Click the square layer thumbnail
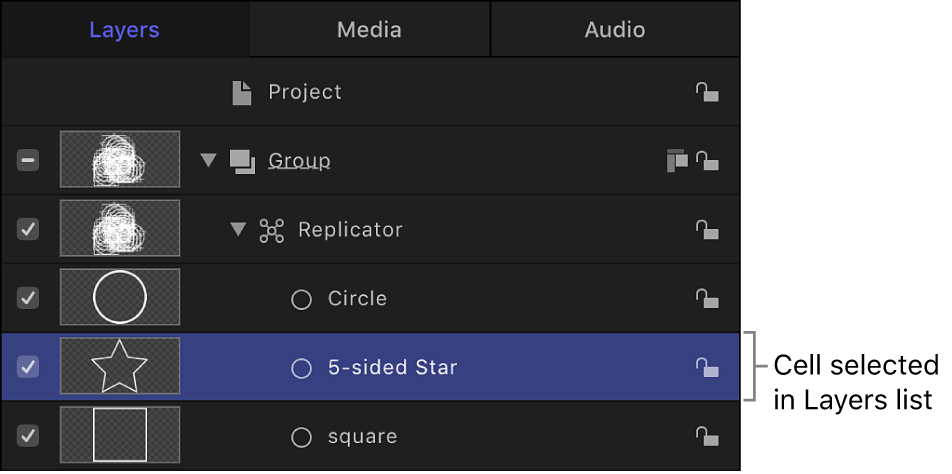952x474 pixels. click(120, 435)
